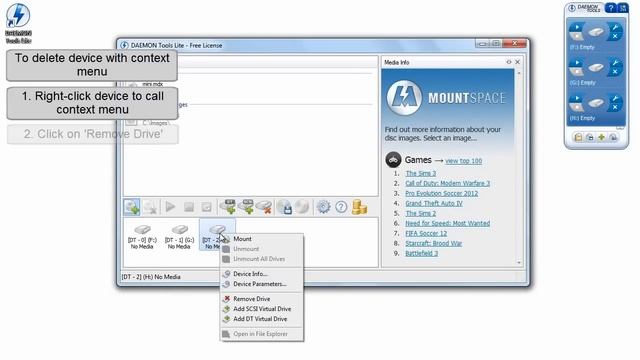
Task: Open FIFA Soccer 12 link
Action: tap(426, 233)
